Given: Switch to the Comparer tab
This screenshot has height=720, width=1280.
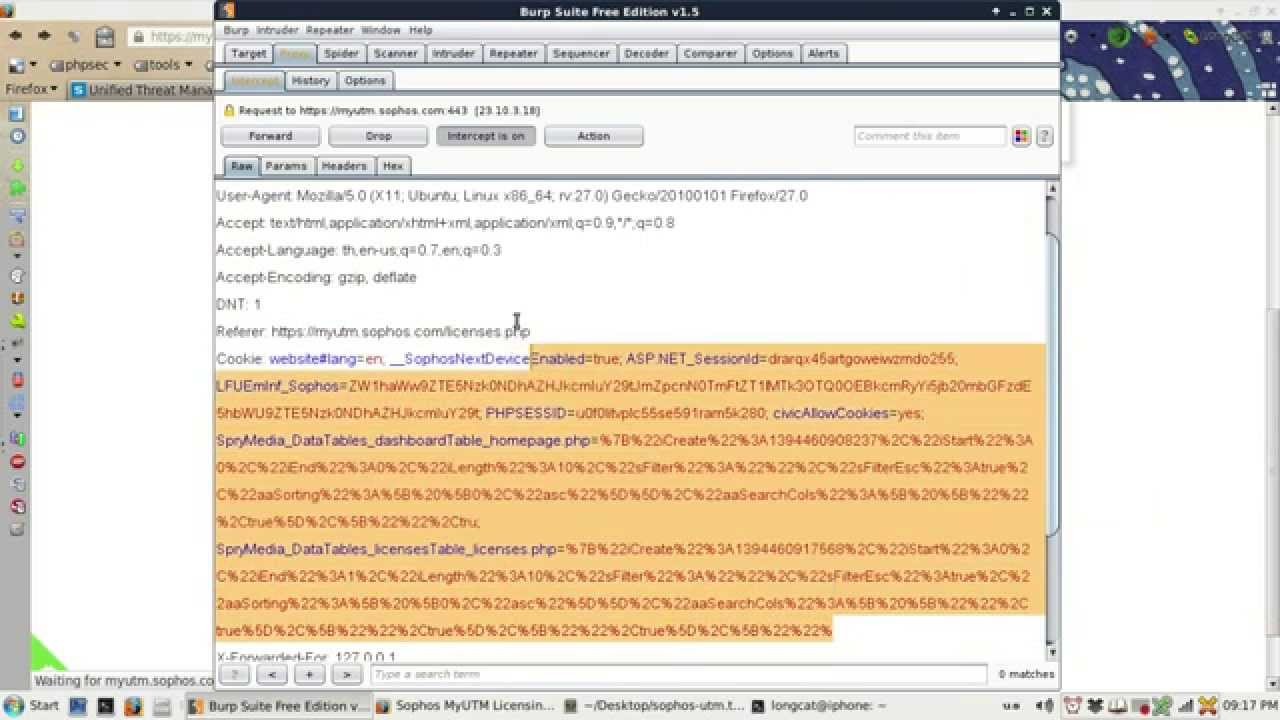Looking at the screenshot, I should pyautogui.click(x=710, y=54).
